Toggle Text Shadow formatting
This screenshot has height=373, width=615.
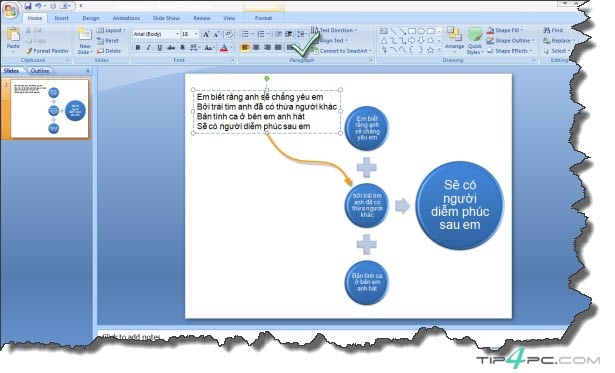point(182,47)
